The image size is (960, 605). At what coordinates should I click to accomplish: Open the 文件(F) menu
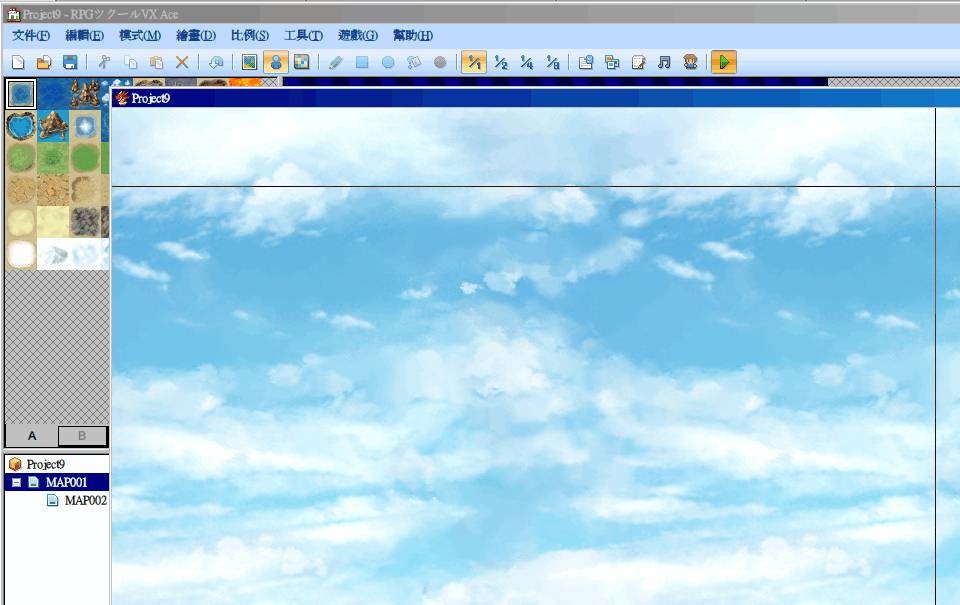(x=31, y=36)
